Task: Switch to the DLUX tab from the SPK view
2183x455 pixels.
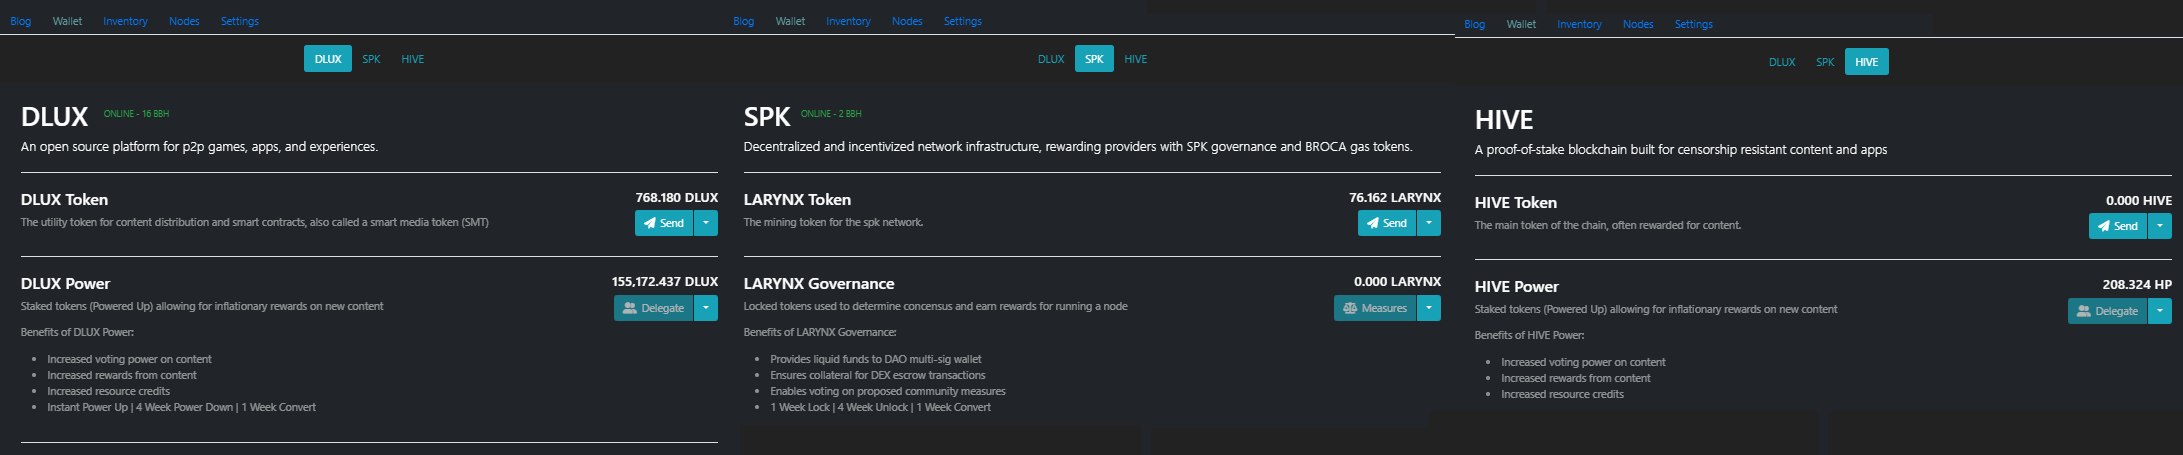Action: point(1051,59)
